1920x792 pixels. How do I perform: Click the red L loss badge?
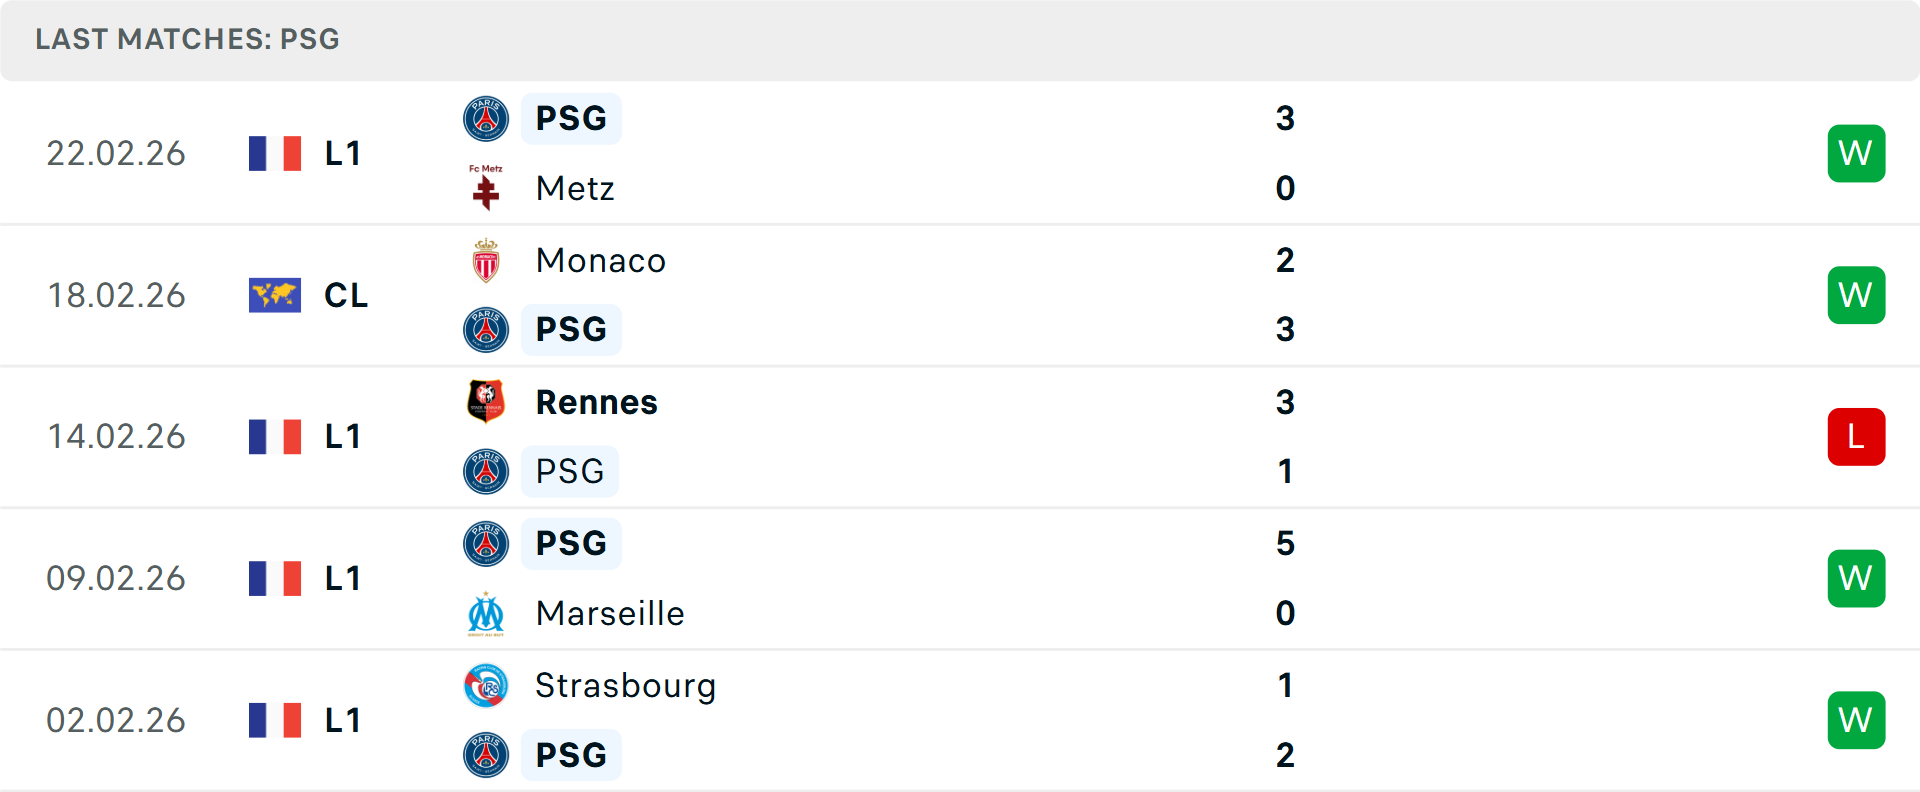pyautogui.click(x=1856, y=437)
